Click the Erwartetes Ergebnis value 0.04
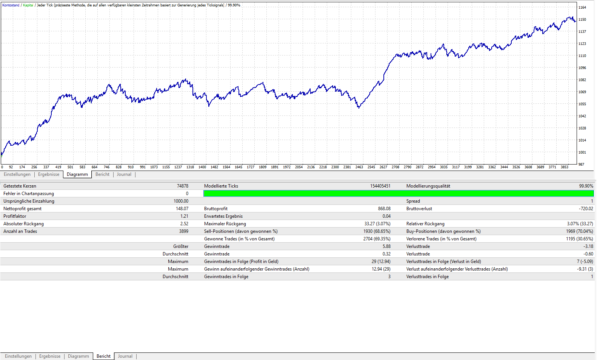600x360 pixels. [x=386, y=216]
